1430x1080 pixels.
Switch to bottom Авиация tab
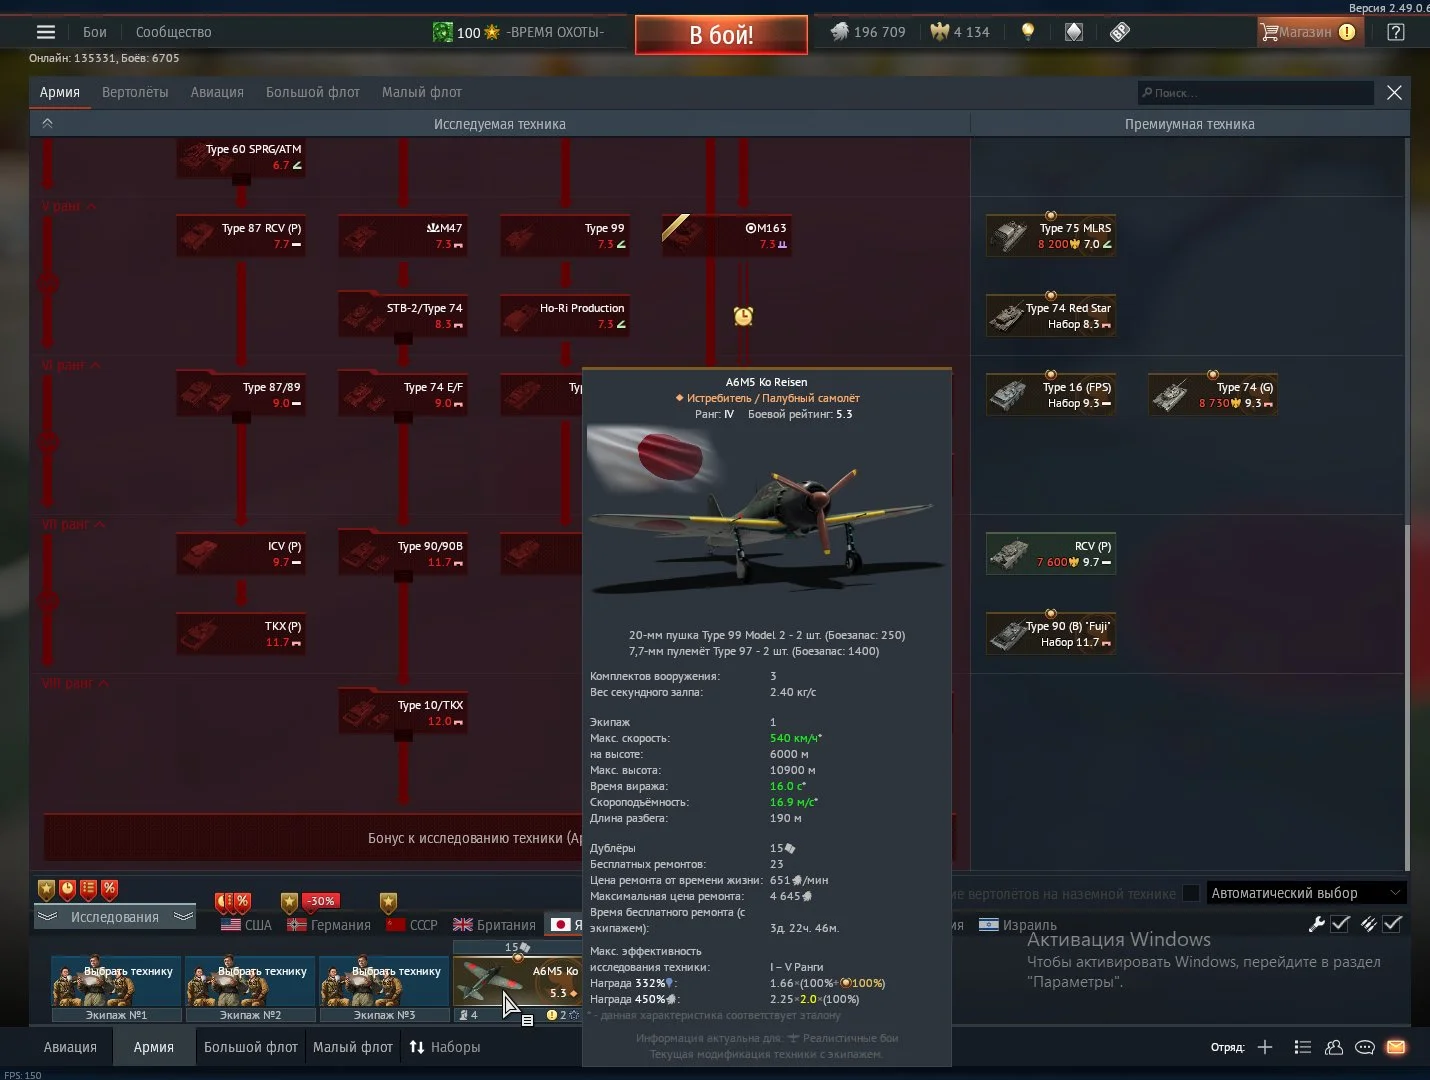tap(70, 1047)
